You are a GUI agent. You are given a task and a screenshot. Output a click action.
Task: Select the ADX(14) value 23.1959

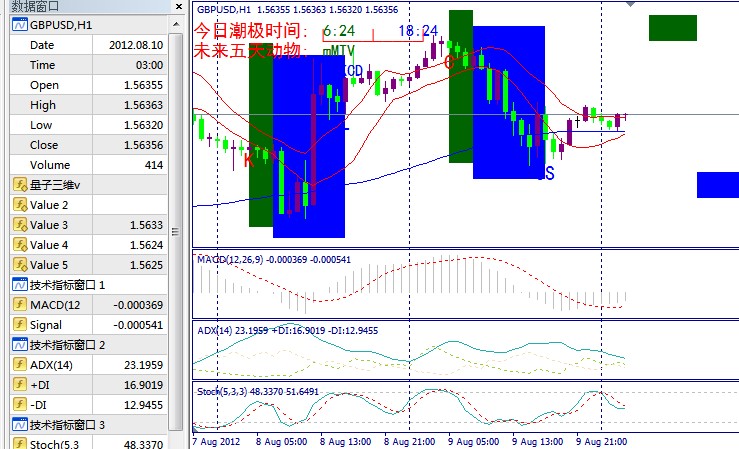pos(143,365)
